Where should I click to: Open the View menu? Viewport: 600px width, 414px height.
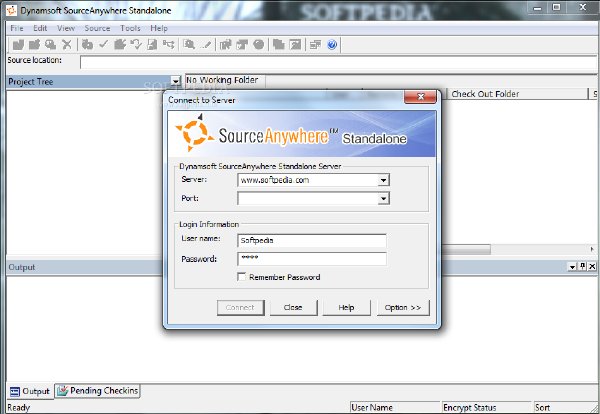(66, 28)
